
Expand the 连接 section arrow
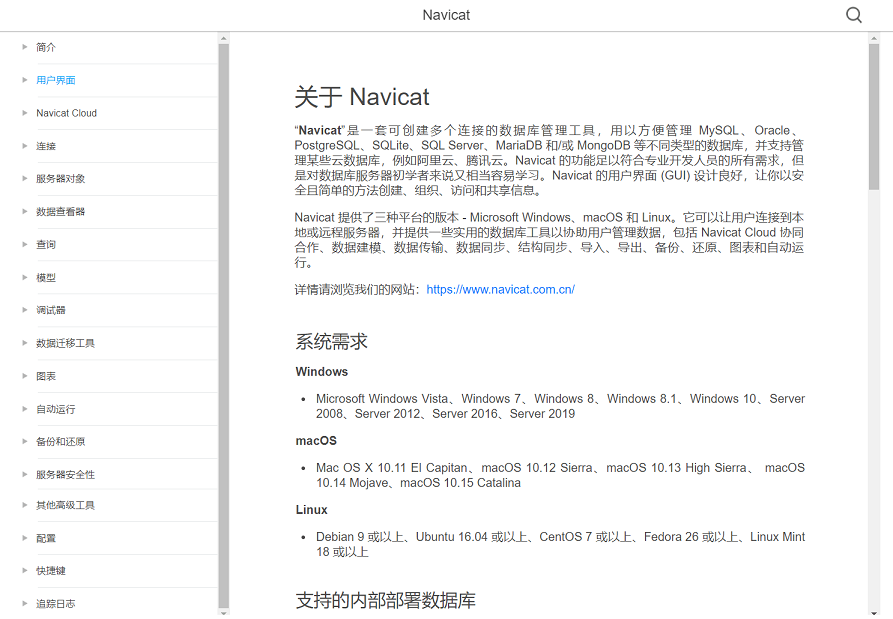pyautogui.click(x=24, y=146)
